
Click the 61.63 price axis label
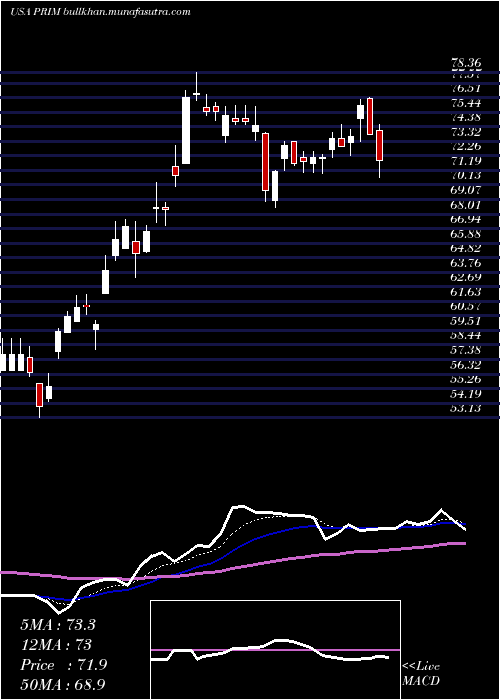click(x=466, y=292)
